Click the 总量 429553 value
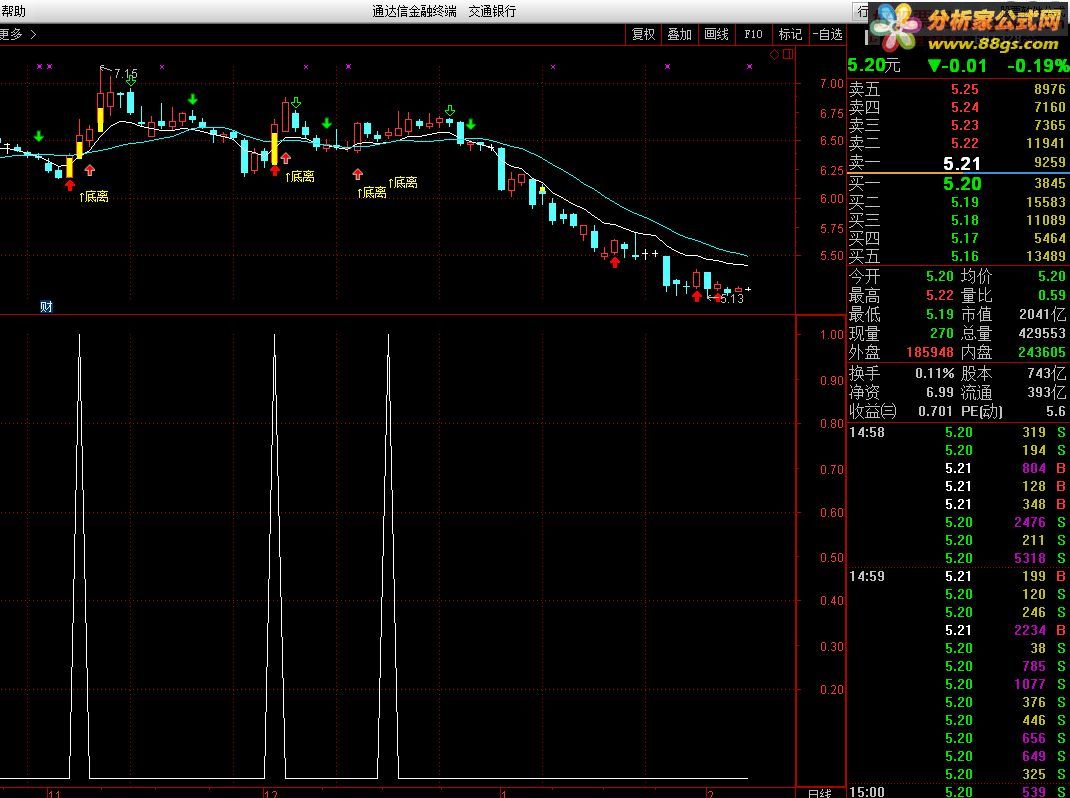Screen dimensions: 1070x798 pos(1041,333)
